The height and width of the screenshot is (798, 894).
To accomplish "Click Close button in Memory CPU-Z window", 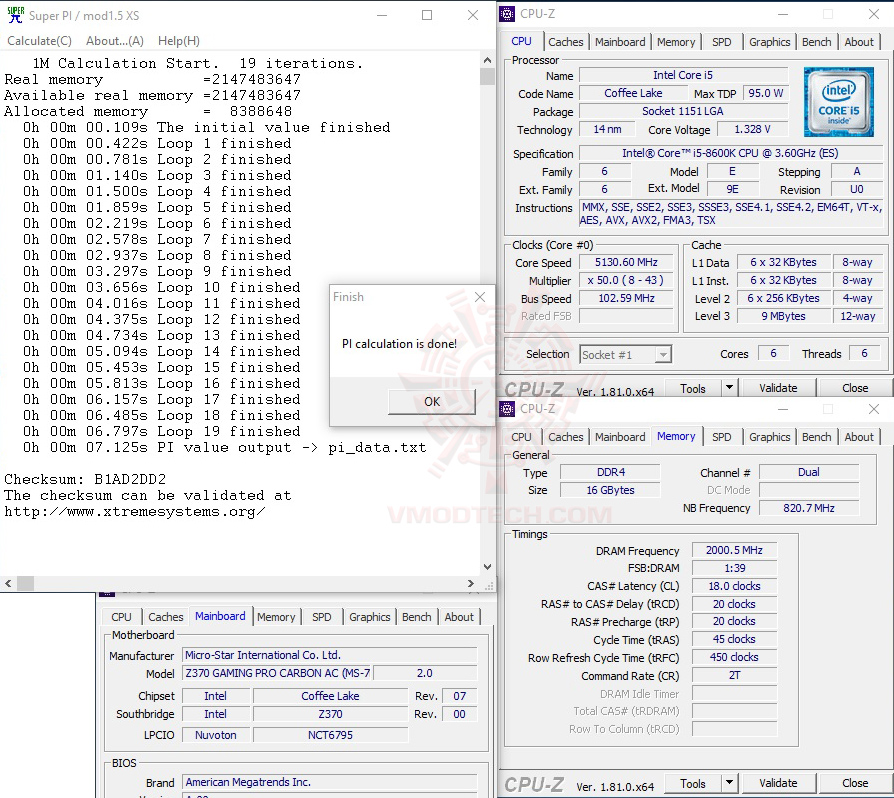I will pos(855,784).
